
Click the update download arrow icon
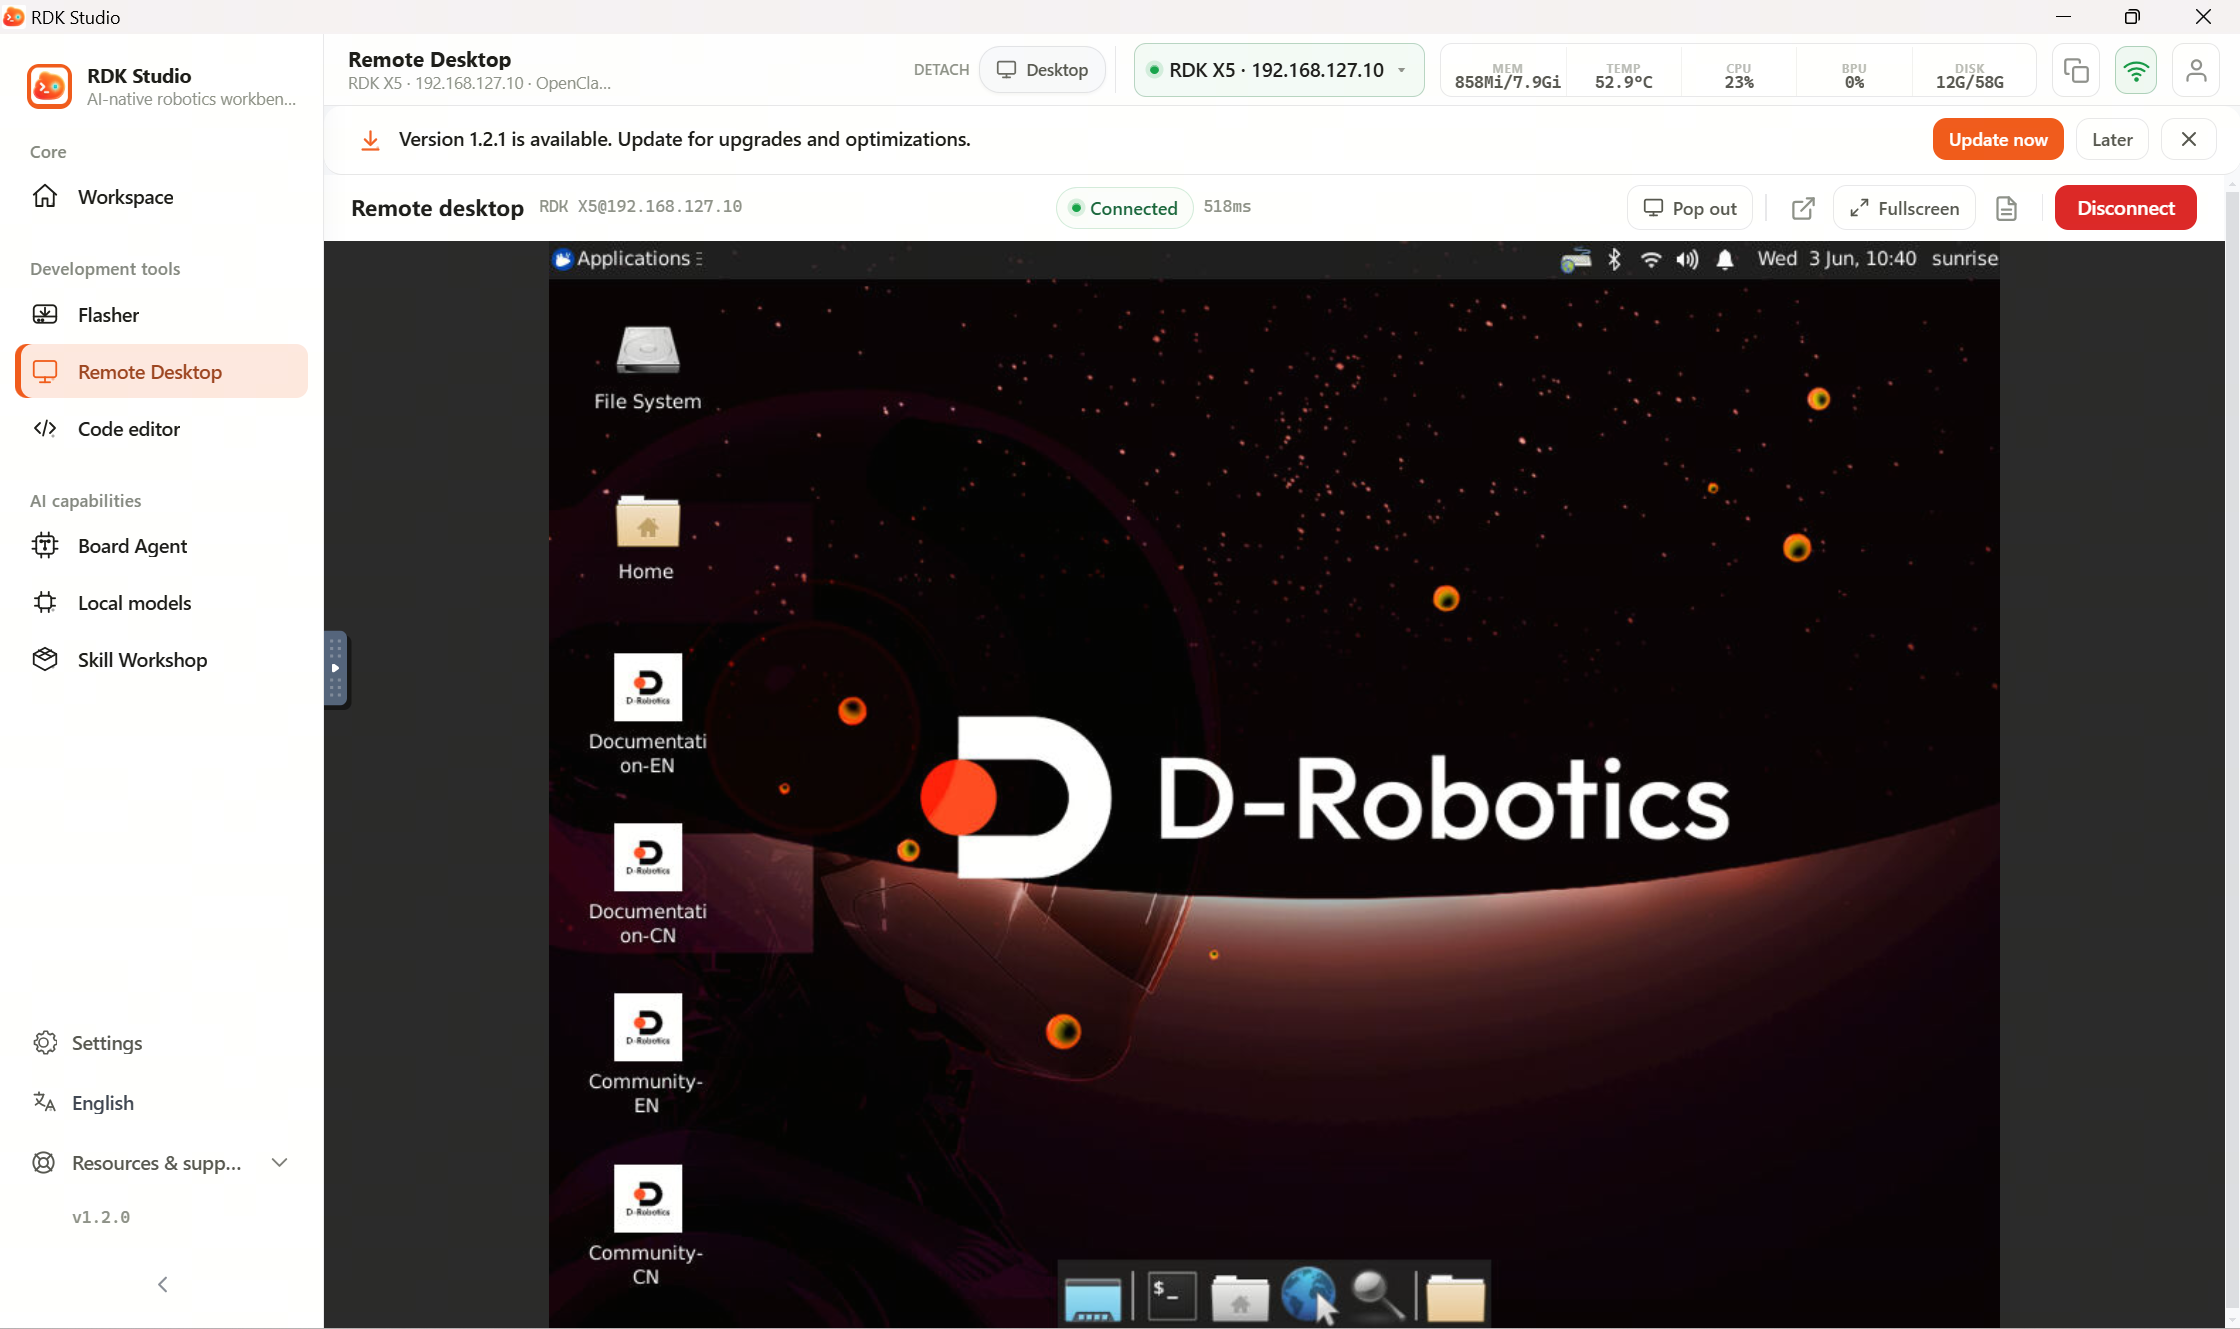pyautogui.click(x=370, y=140)
